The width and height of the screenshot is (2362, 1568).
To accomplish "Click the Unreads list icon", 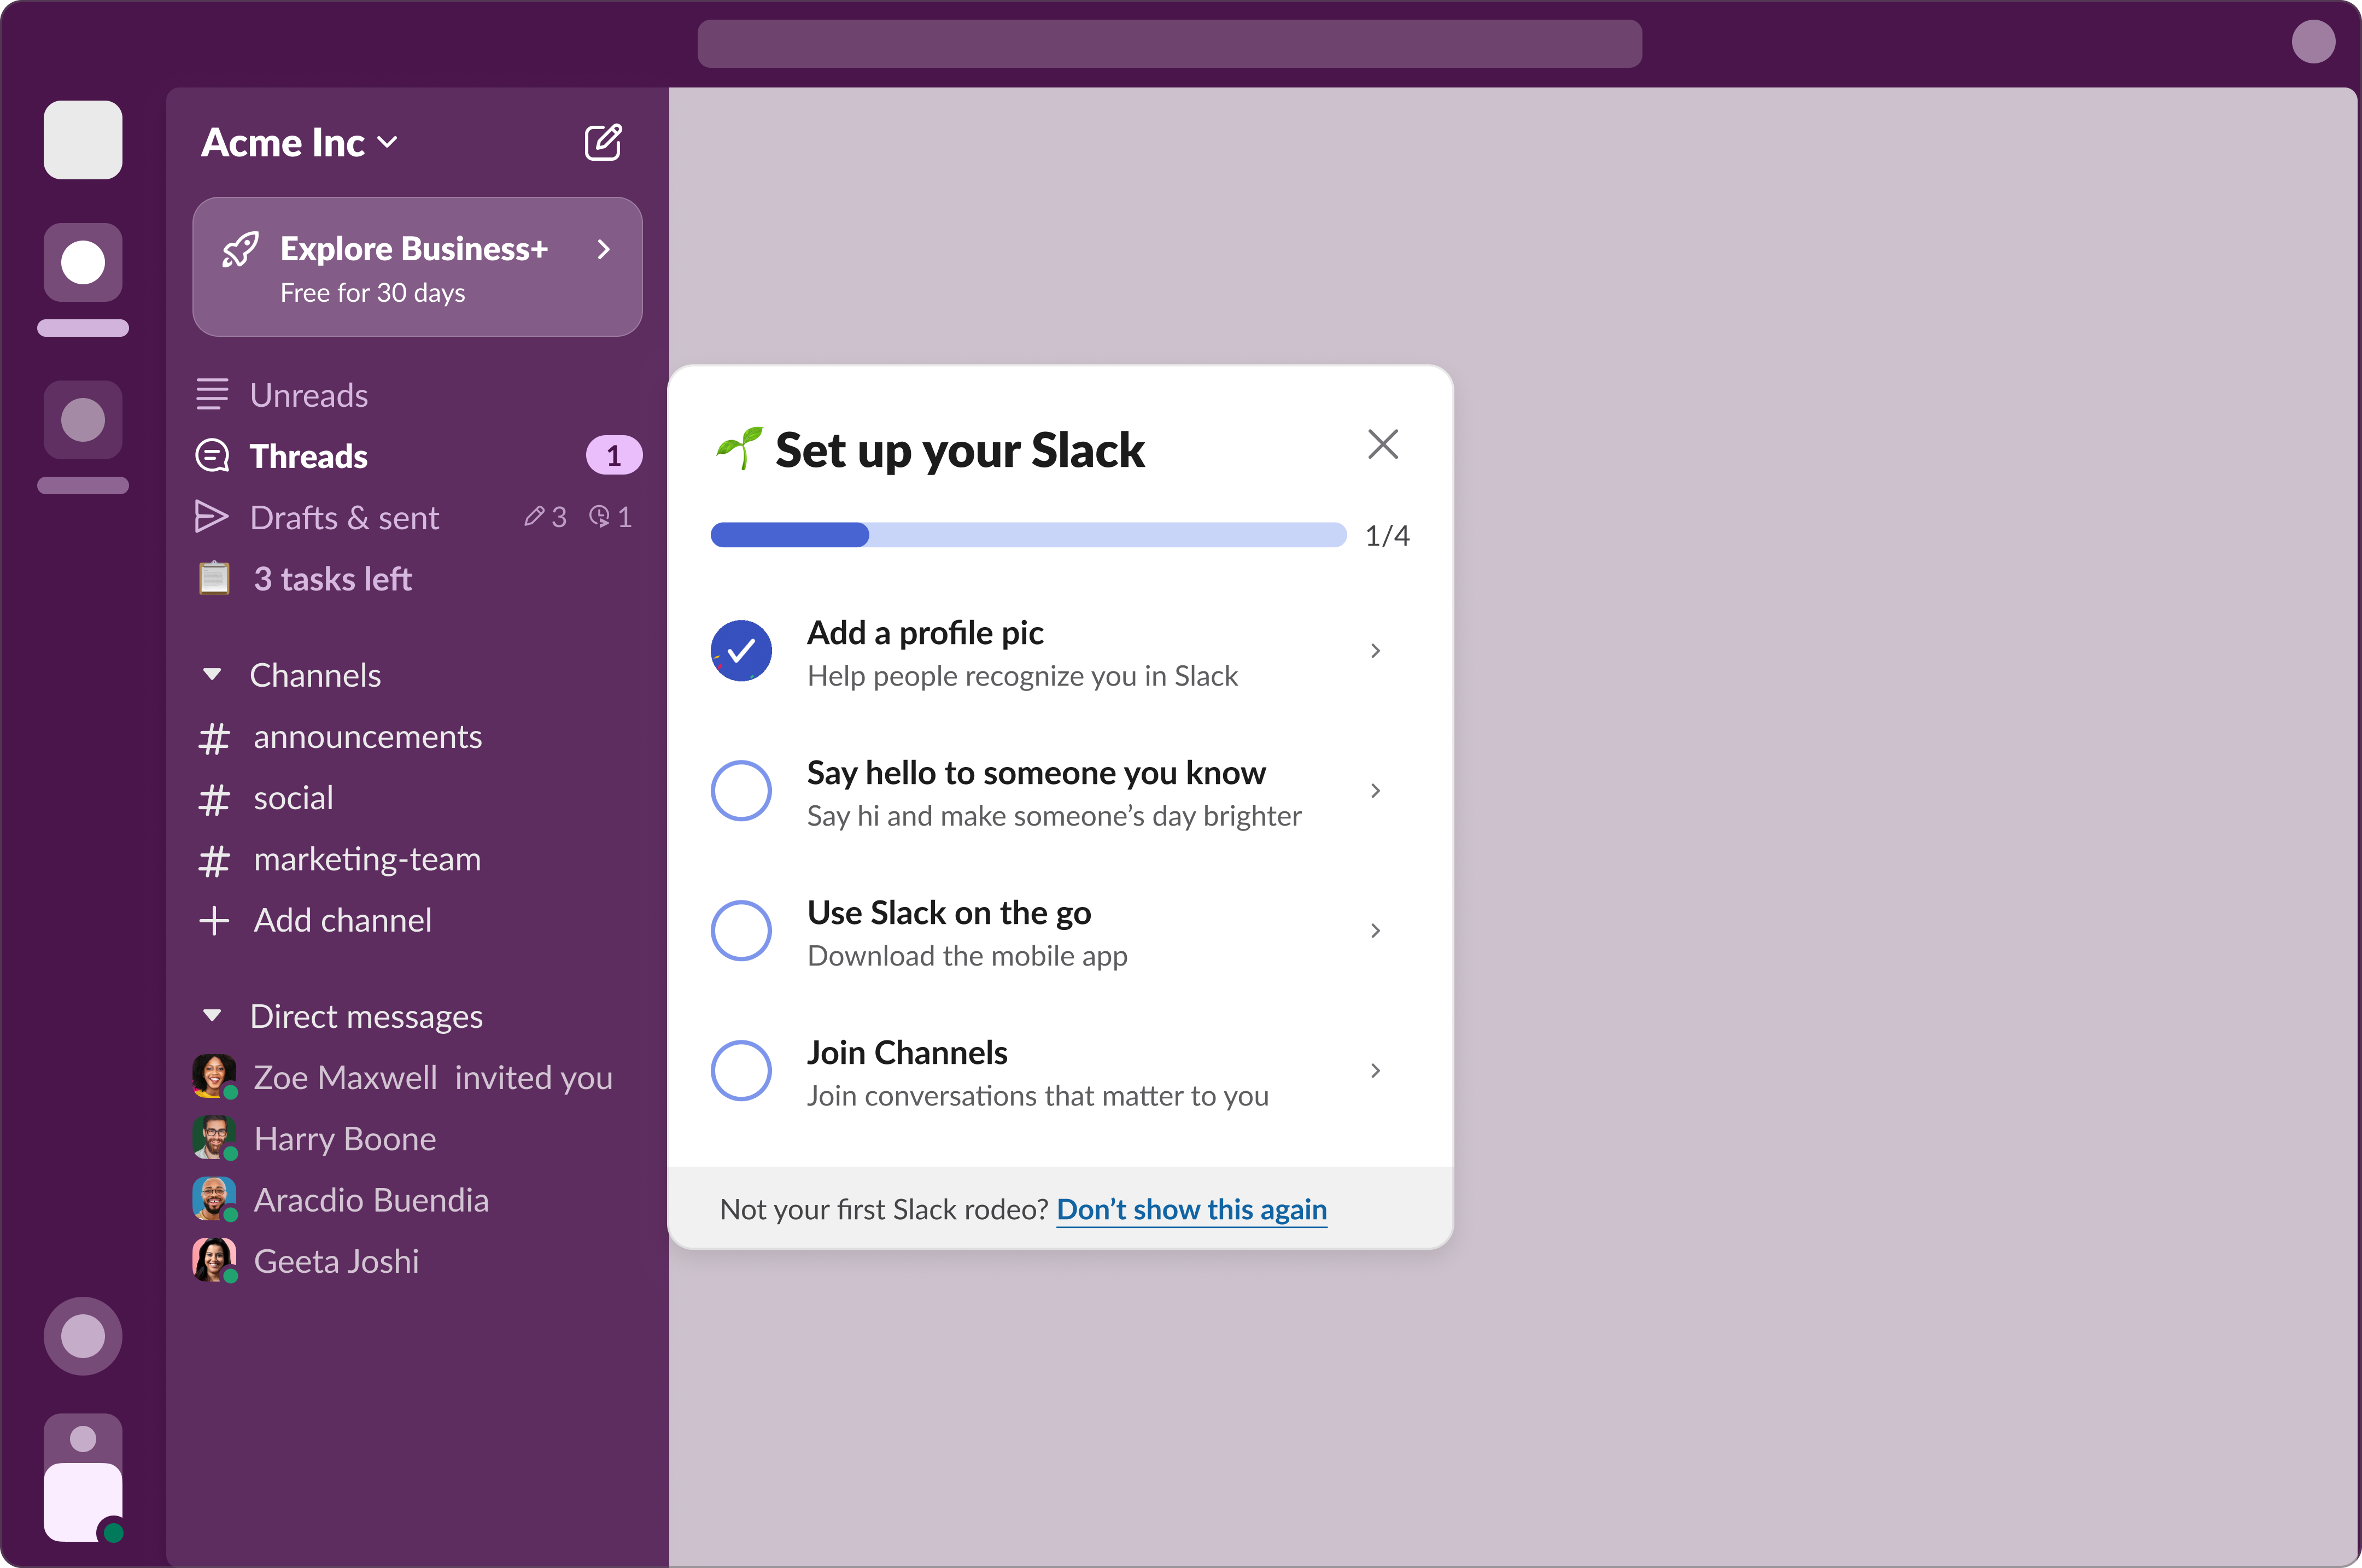I will pyautogui.click(x=212, y=395).
